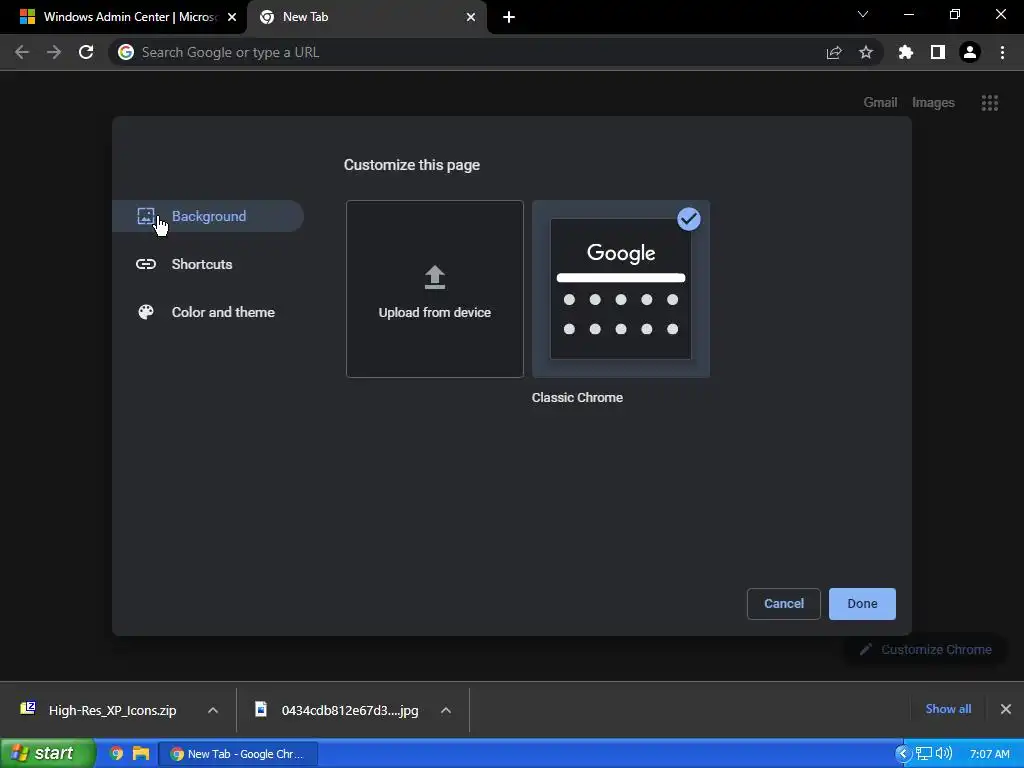The height and width of the screenshot is (768, 1024).
Task: Launch Chrome from quick launch icon
Action: pyautogui.click(x=116, y=754)
